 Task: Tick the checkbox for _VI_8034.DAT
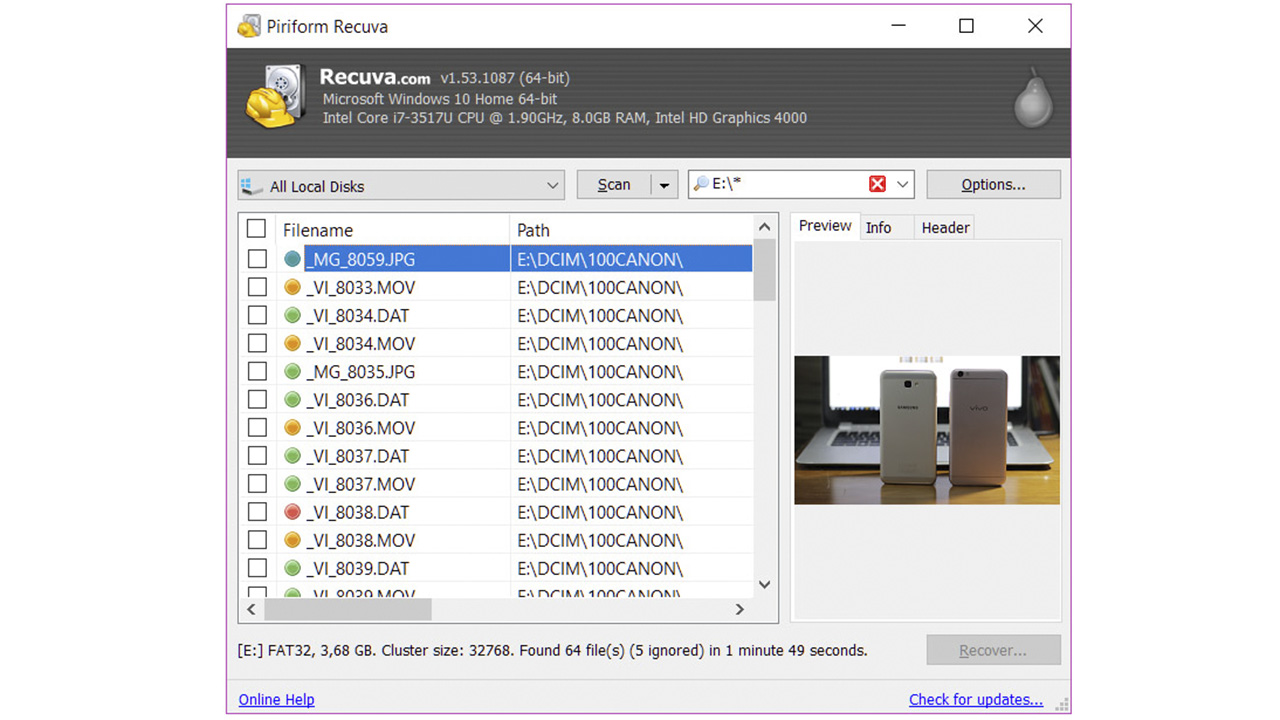[257, 315]
